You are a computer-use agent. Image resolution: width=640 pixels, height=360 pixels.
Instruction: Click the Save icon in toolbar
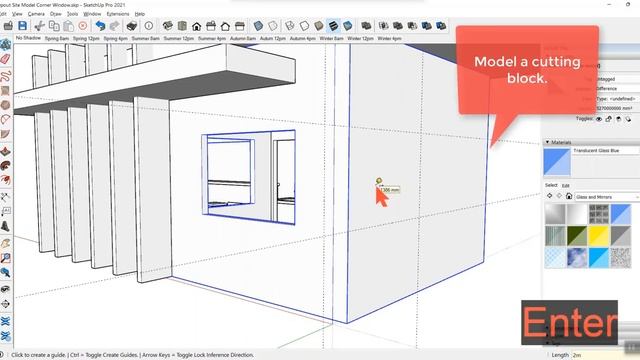pos(22,26)
